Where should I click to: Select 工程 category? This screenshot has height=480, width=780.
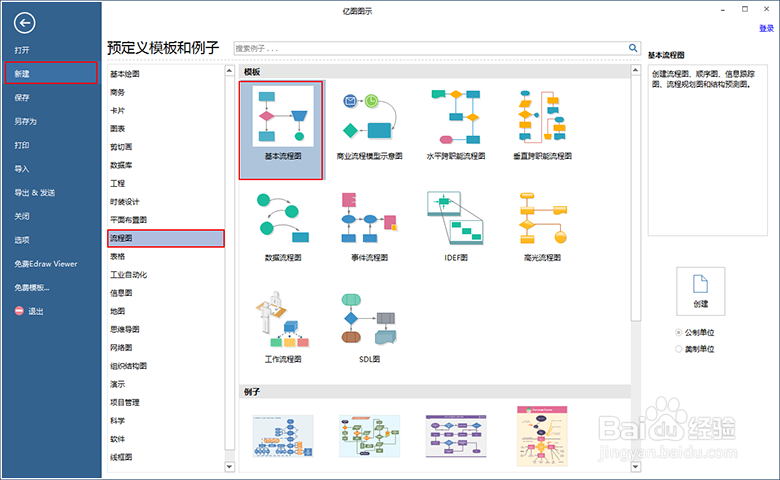tap(117, 184)
